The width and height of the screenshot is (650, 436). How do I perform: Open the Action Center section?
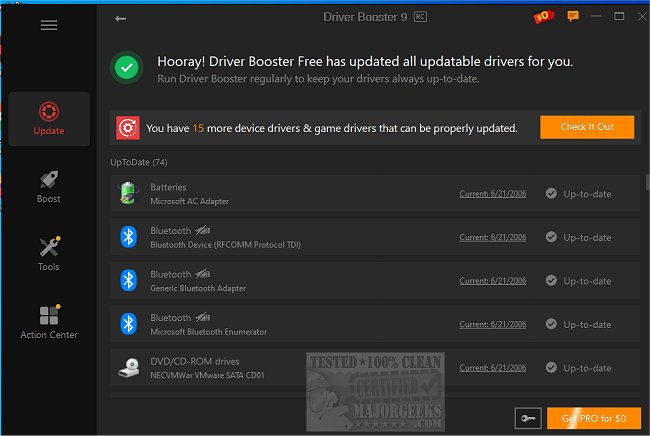pos(49,322)
